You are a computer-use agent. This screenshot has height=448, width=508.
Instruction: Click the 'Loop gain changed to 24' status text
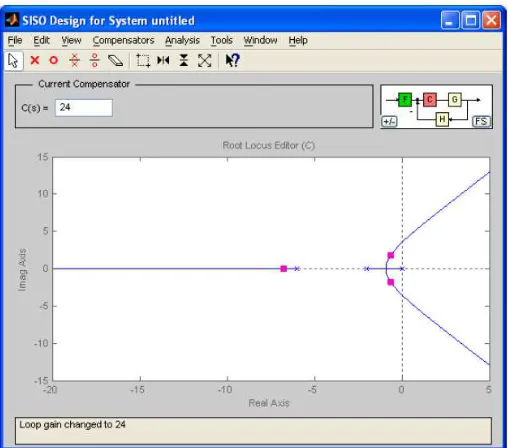[72, 424]
